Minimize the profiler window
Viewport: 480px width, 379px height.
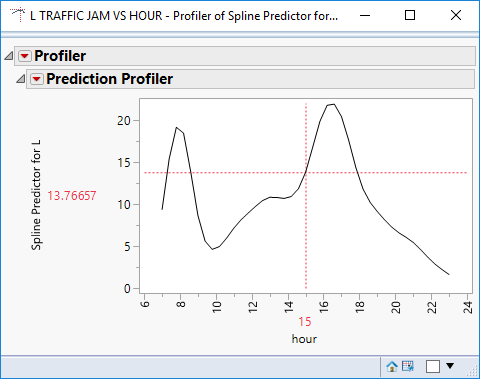click(x=365, y=15)
